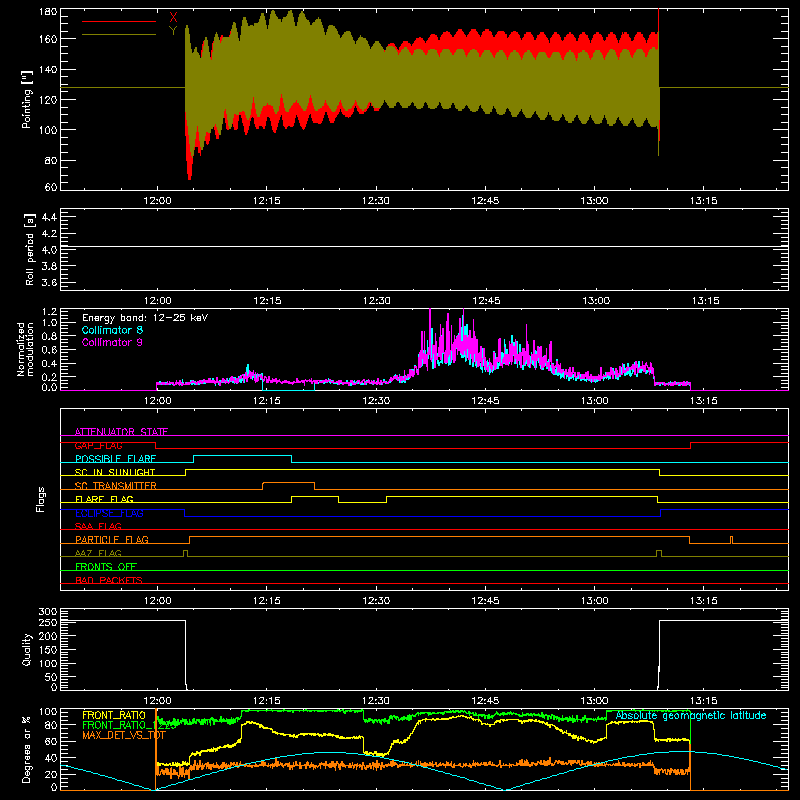Select the 'Energy band: 12-25 keV' label

[x=145, y=318]
